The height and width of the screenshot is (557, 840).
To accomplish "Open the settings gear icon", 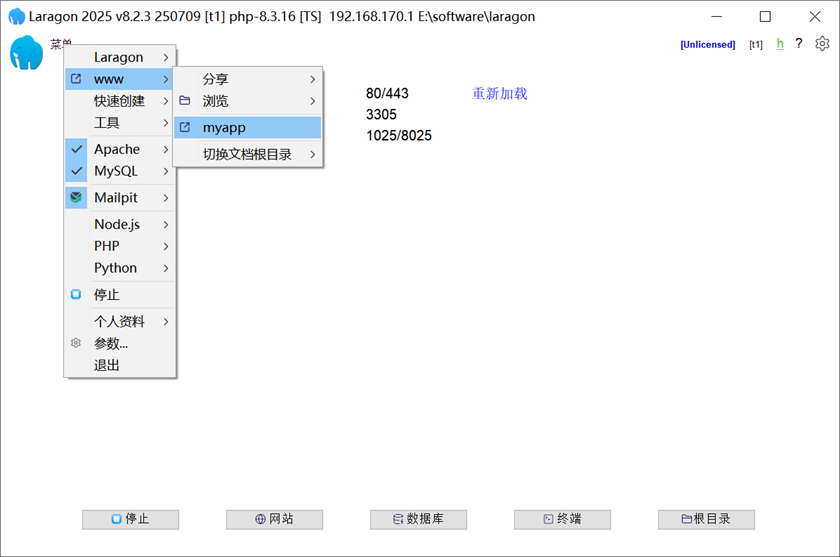I will point(822,44).
